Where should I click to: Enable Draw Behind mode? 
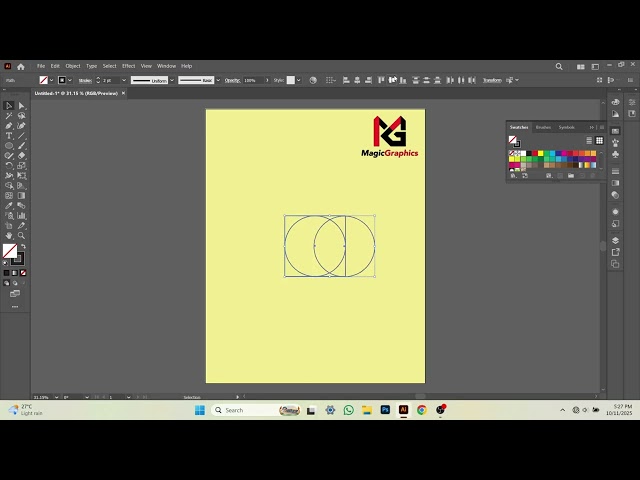(x=15, y=283)
